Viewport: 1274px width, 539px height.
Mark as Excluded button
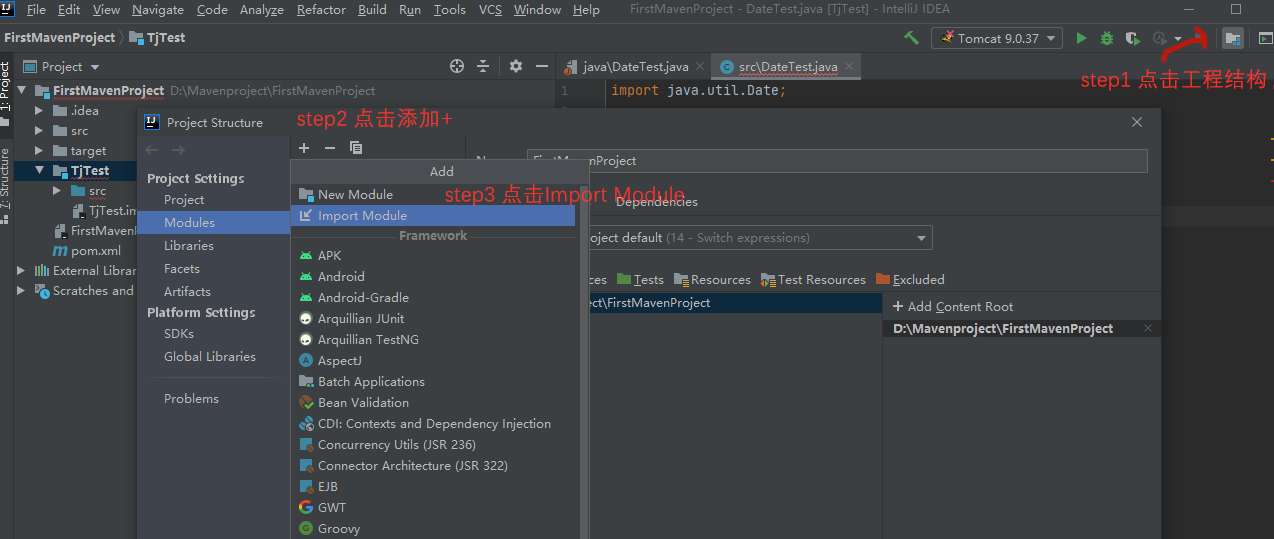(910, 279)
